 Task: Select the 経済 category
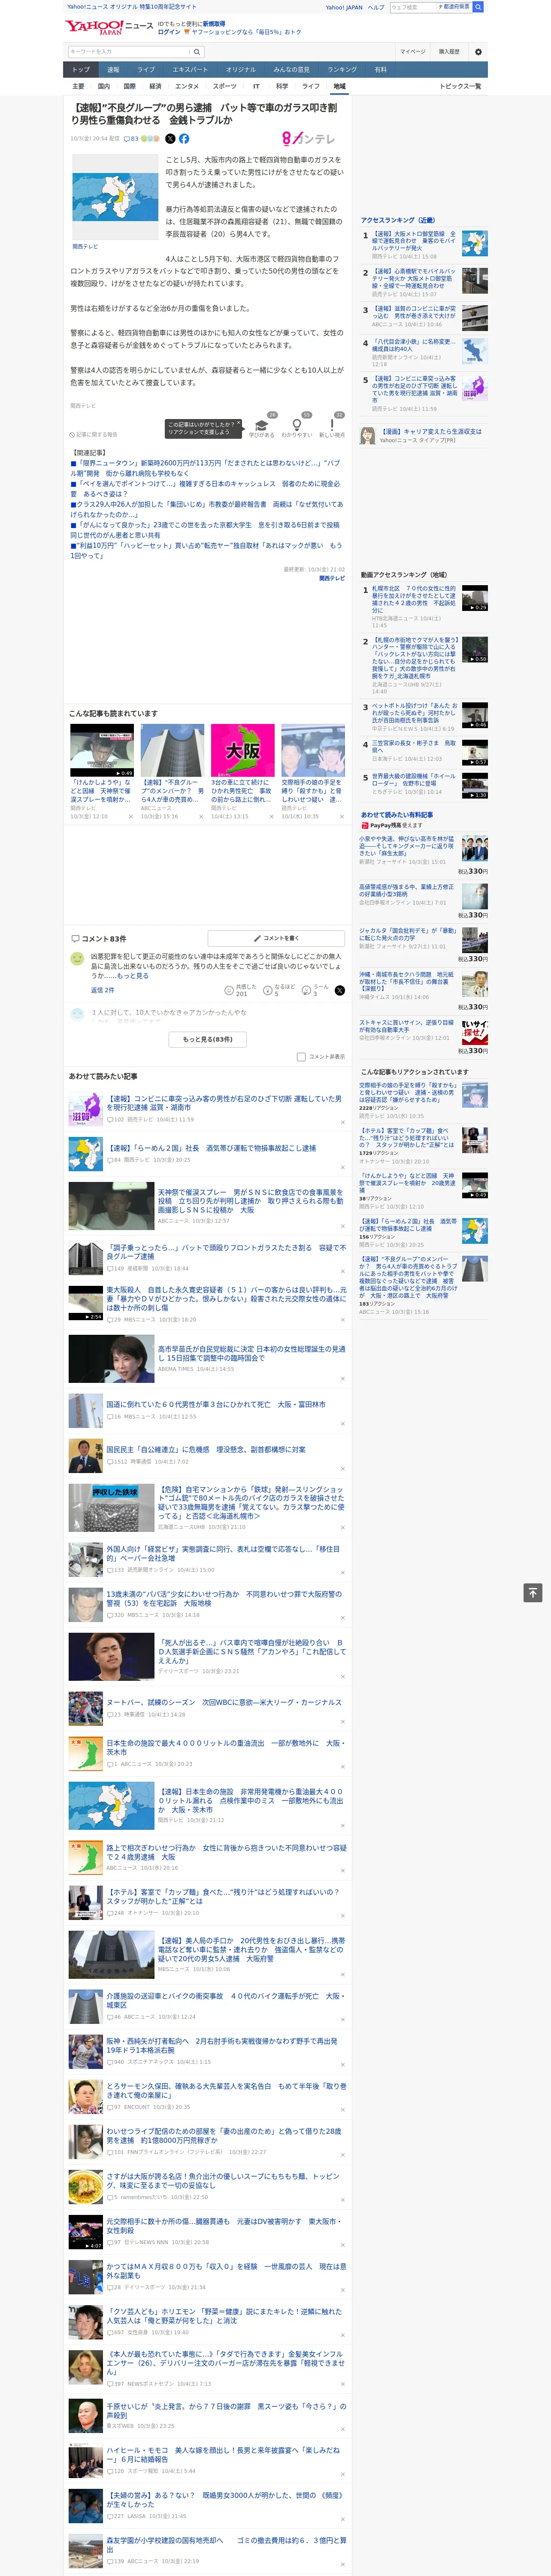[155, 86]
